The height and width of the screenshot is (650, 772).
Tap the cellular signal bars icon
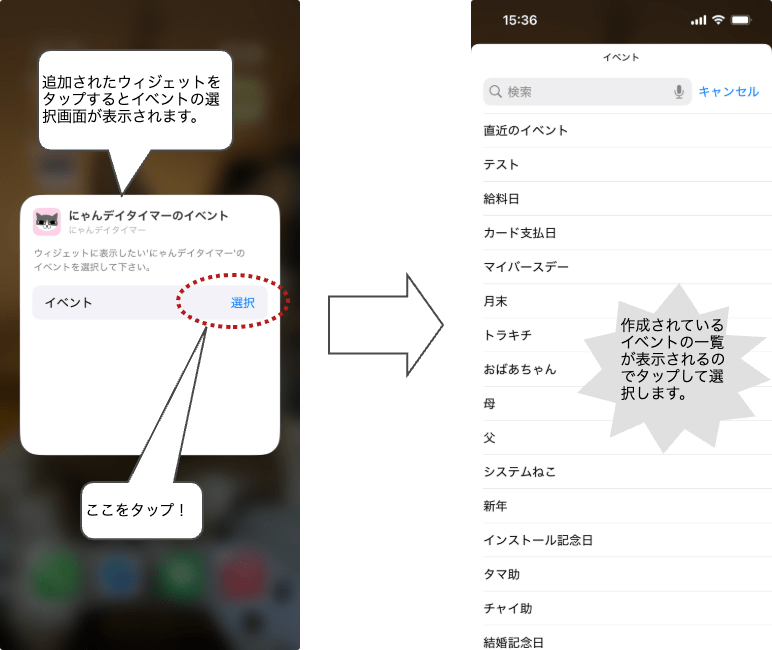pyautogui.click(x=697, y=20)
